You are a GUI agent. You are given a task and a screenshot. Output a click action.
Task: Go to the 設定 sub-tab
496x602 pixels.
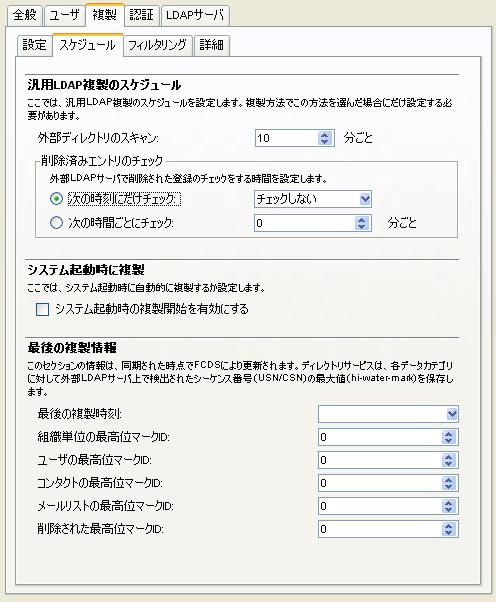[x=35, y=45]
